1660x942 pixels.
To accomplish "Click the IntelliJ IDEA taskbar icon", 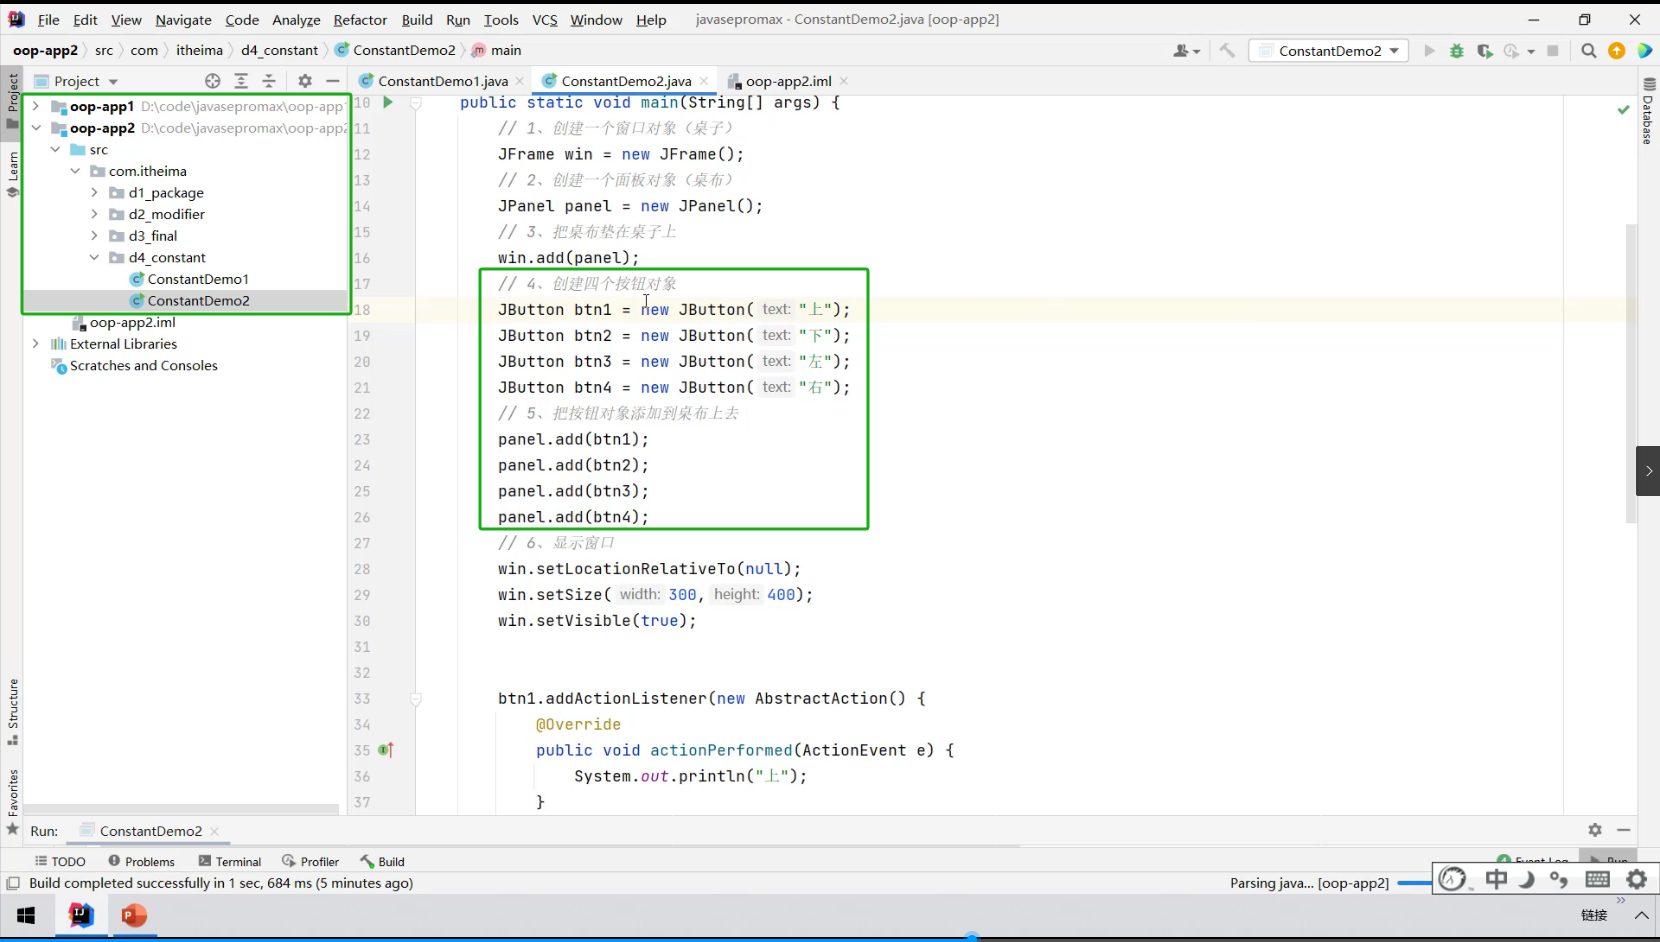I will [81, 915].
